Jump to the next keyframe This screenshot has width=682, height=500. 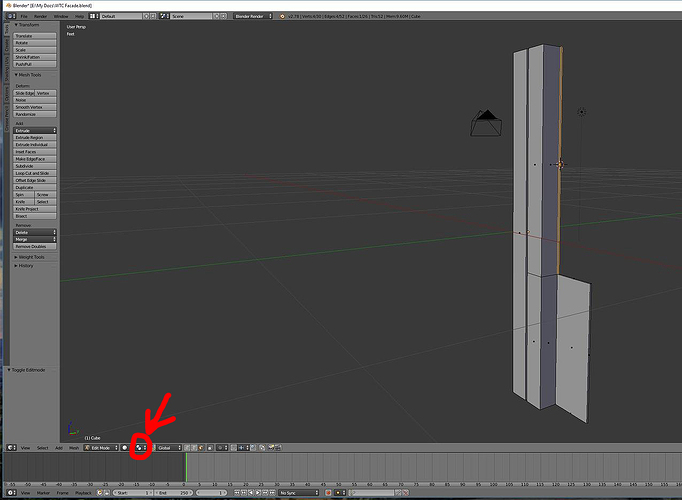point(265,493)
